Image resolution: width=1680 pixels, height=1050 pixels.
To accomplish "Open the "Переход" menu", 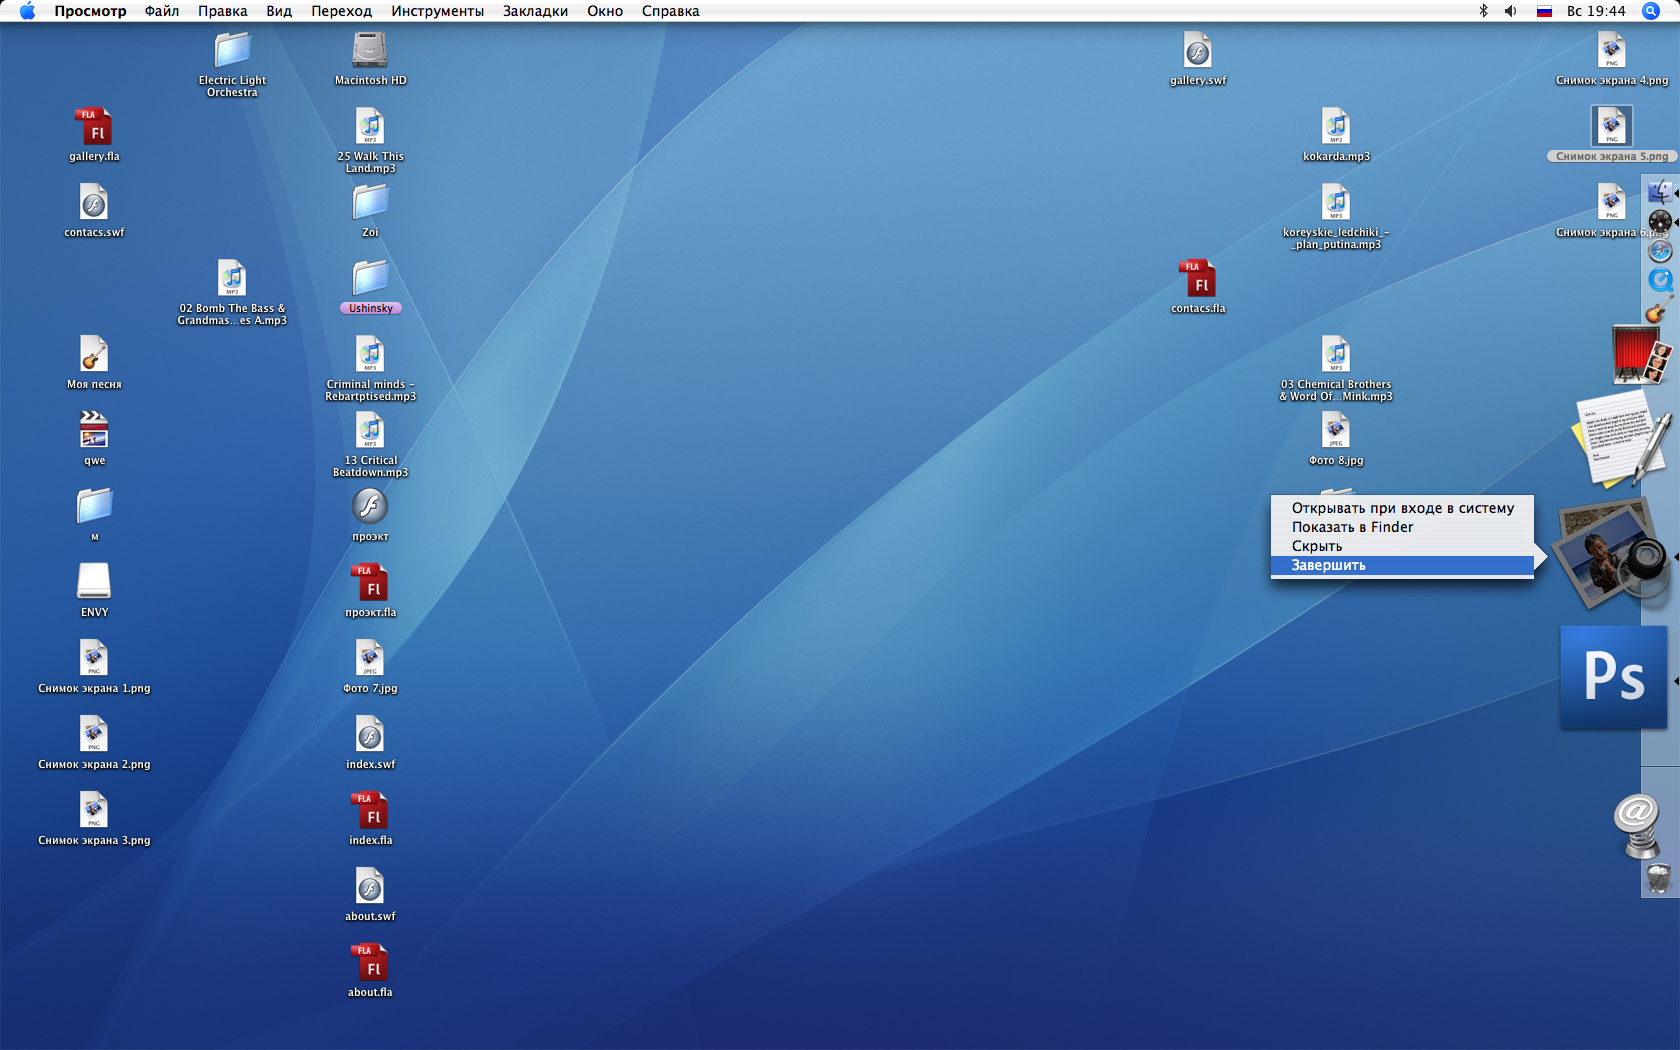I will click(341, 11).
